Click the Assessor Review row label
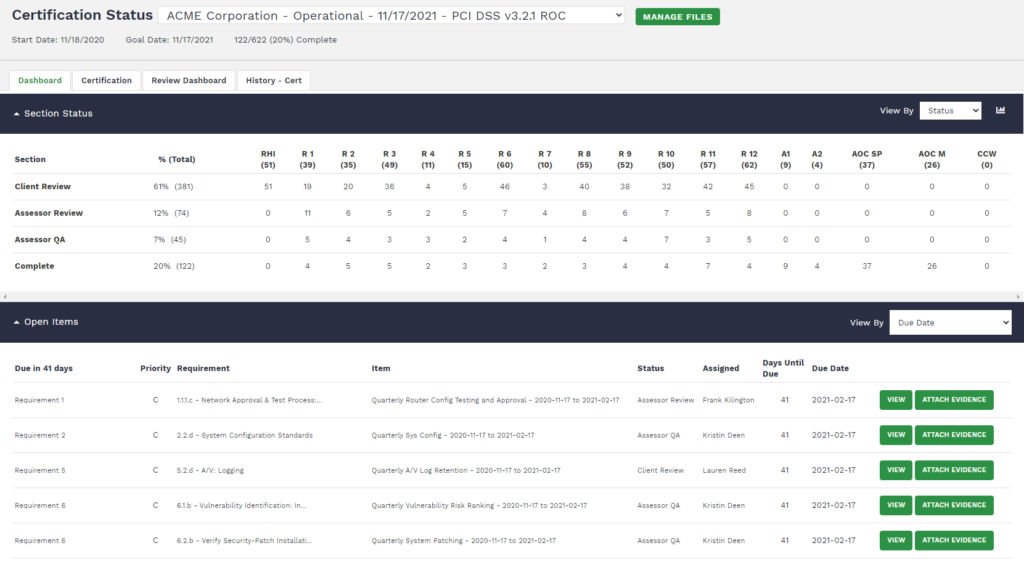 point(49,213)
